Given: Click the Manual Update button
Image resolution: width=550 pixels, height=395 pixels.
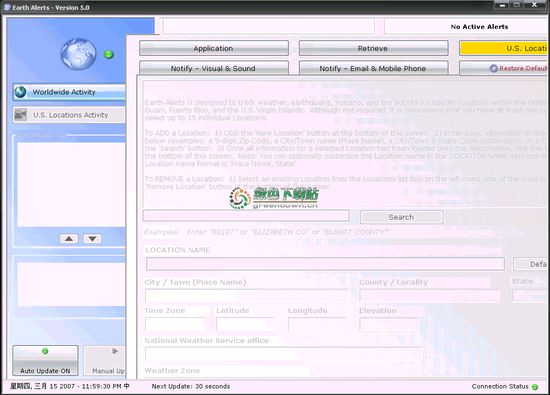Looking at the screenshot, I should (105, 360).
